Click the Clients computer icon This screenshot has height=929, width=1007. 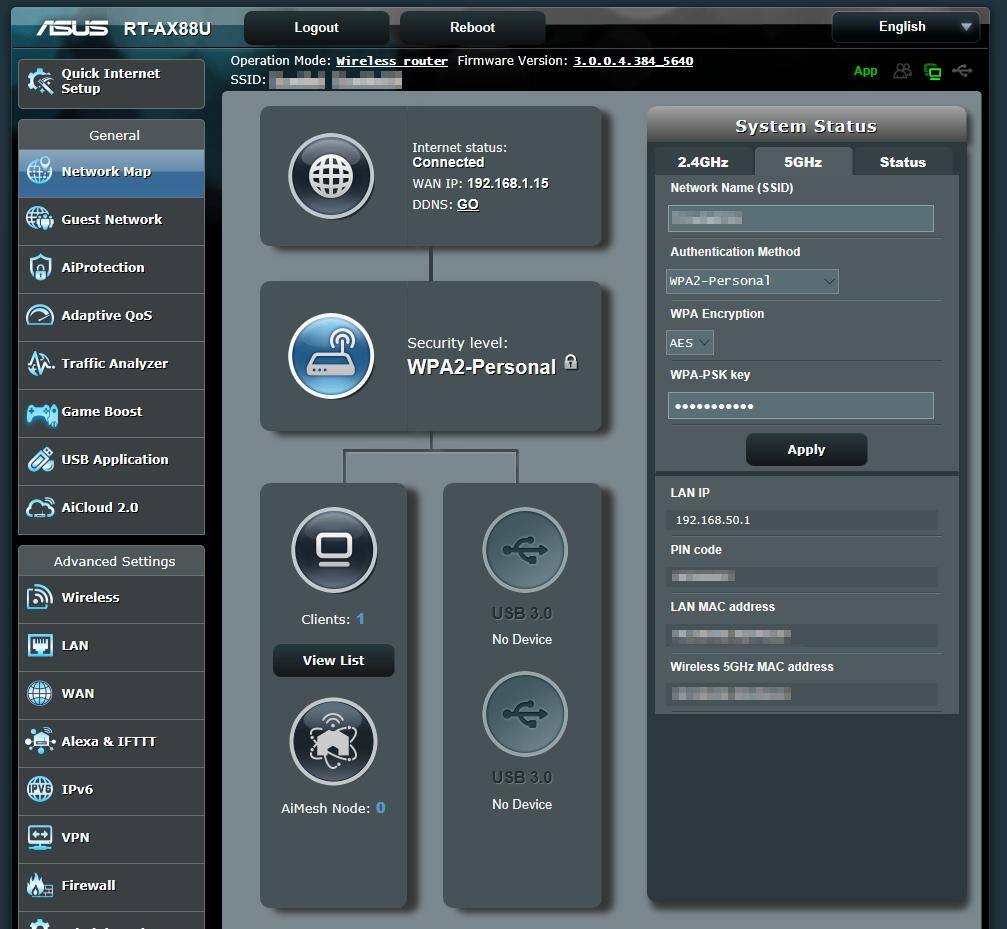[334, 549]
